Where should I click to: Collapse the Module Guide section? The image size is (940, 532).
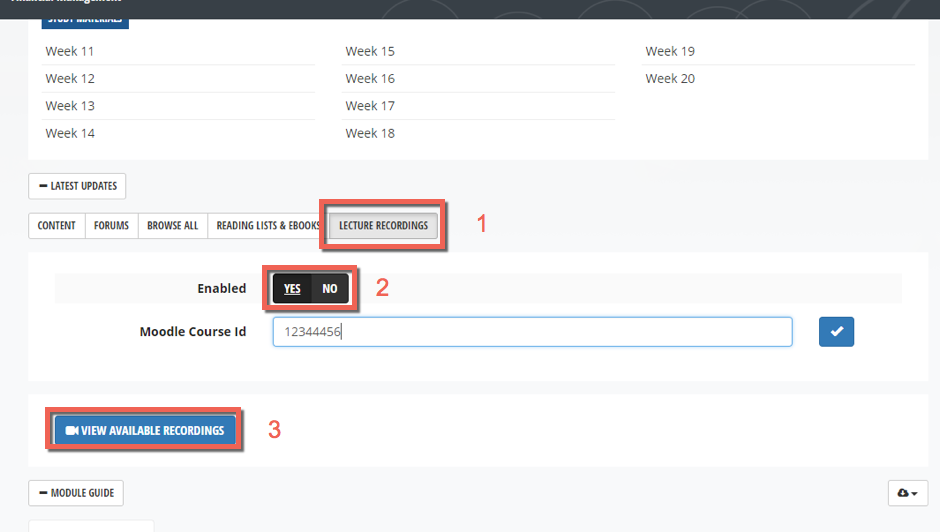pos(76,493)
